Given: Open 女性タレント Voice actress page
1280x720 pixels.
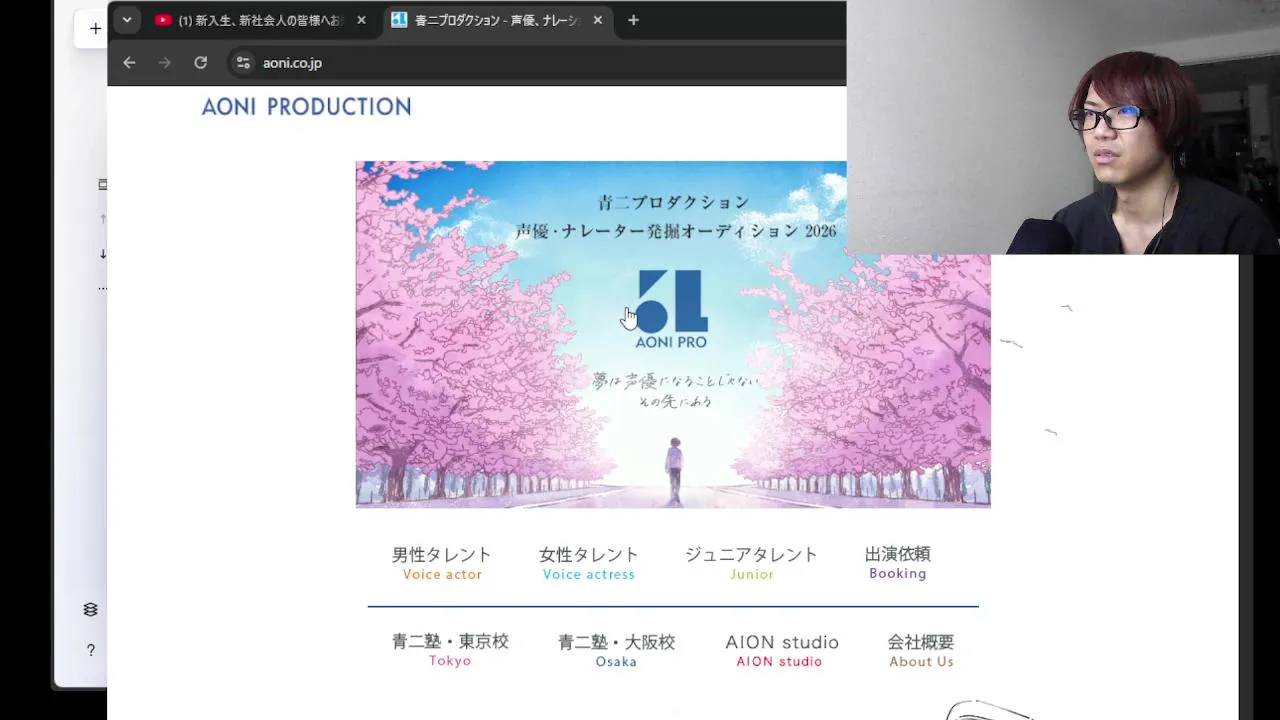Looking at the screenshot, I should point(589,563).
